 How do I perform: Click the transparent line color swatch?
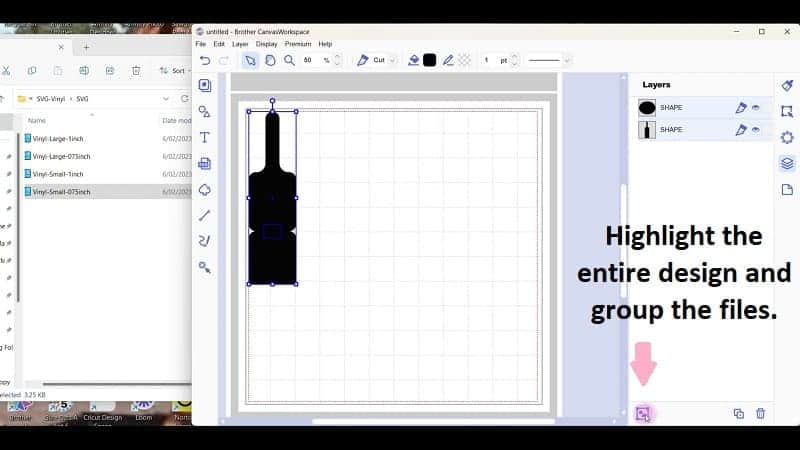(464, 60)
